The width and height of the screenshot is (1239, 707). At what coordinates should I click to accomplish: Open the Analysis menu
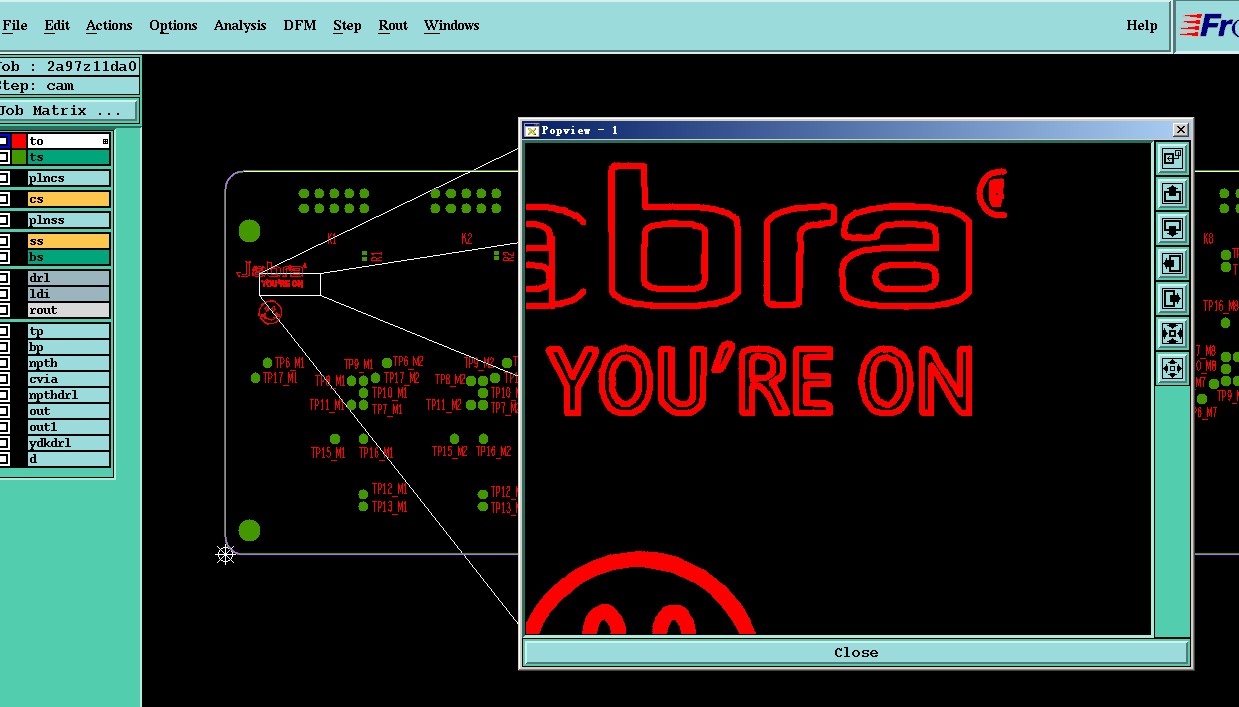(240, 25)
